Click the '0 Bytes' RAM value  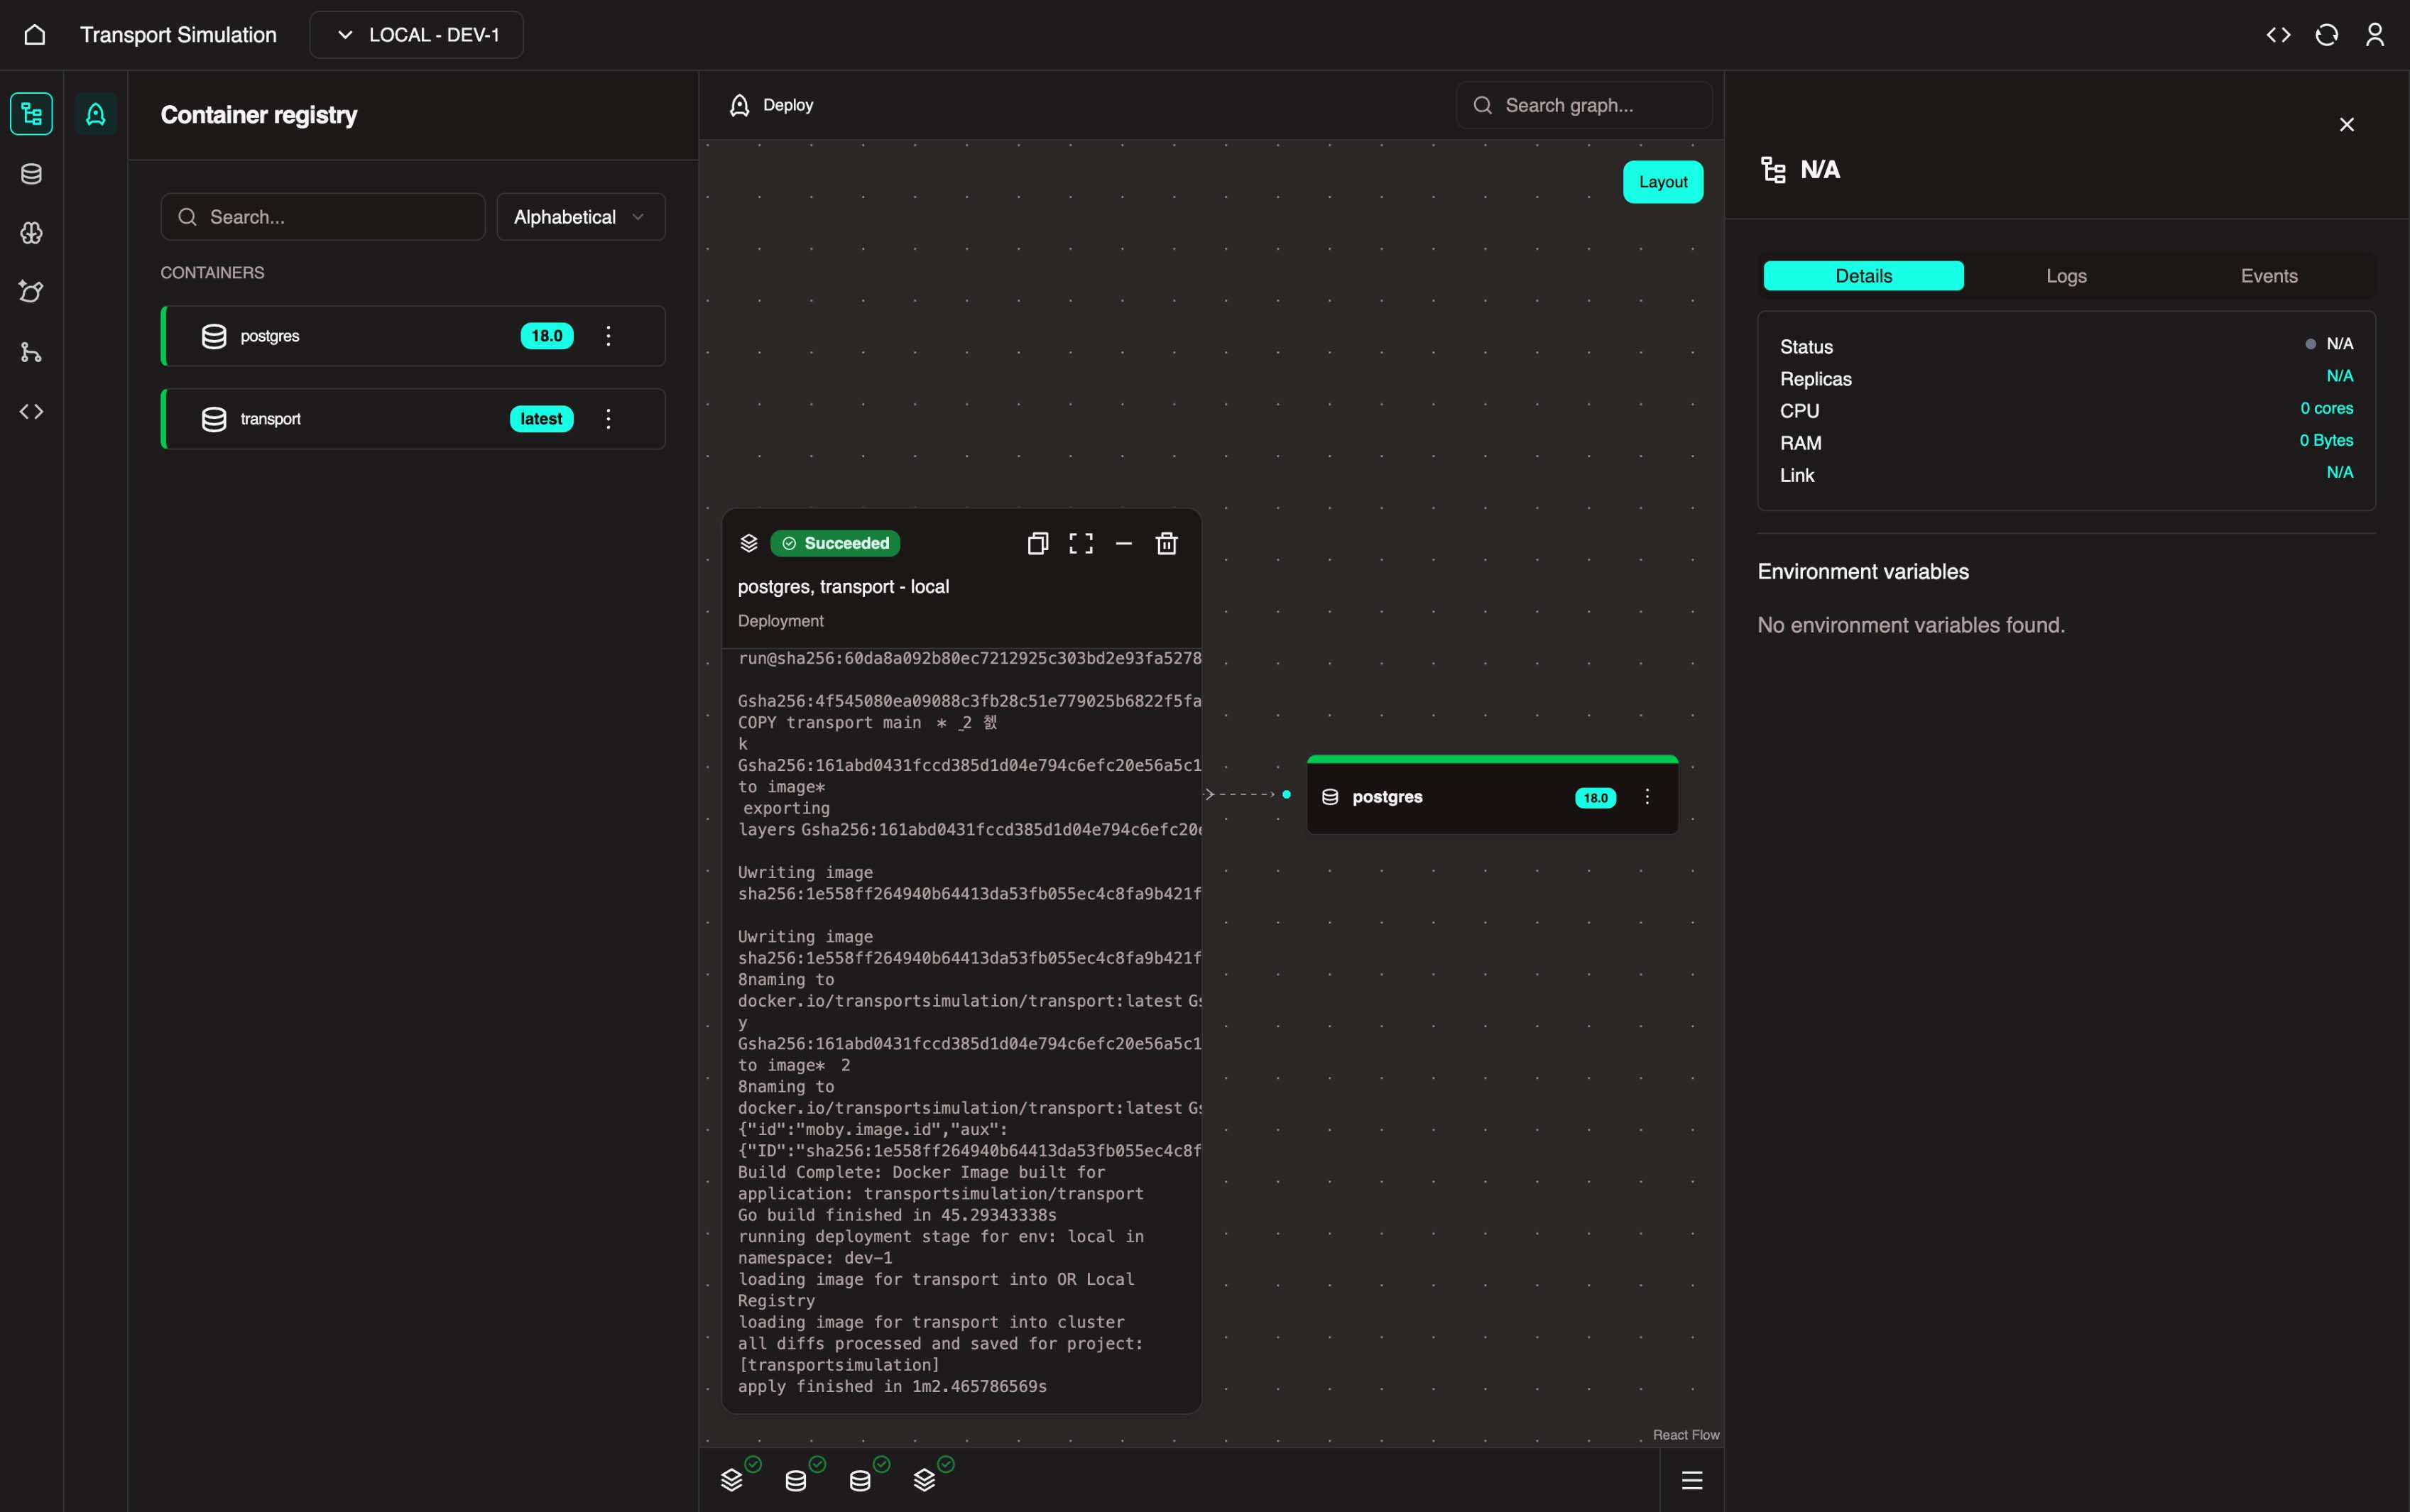(2326, 440)
